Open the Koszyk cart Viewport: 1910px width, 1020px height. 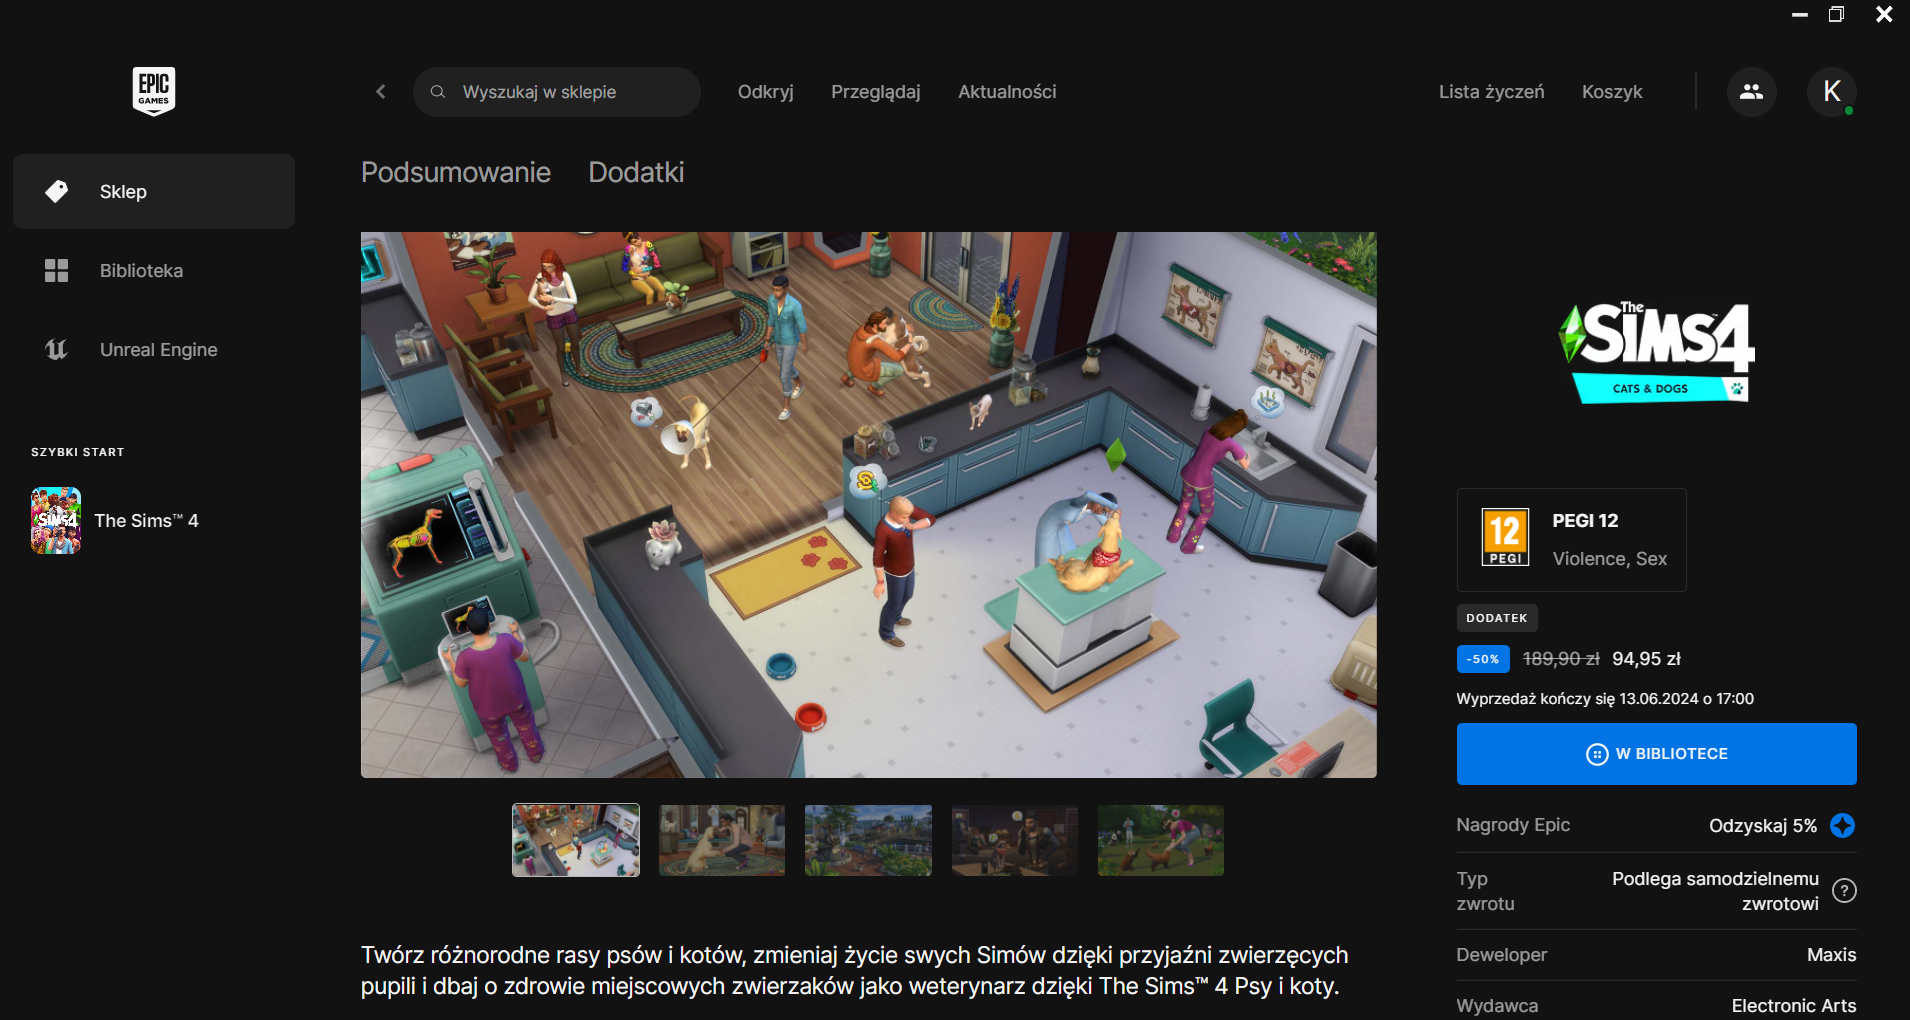point(1611,92)
